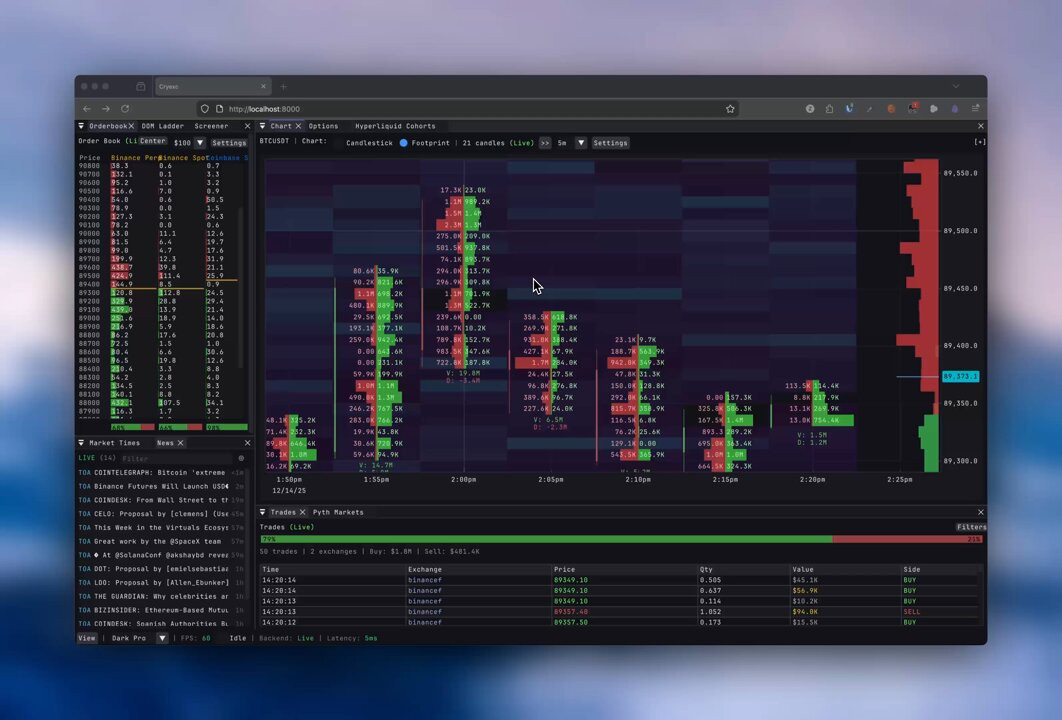
Task: Click the Exchange column header in trades
Action: click(x=425, y=570)
